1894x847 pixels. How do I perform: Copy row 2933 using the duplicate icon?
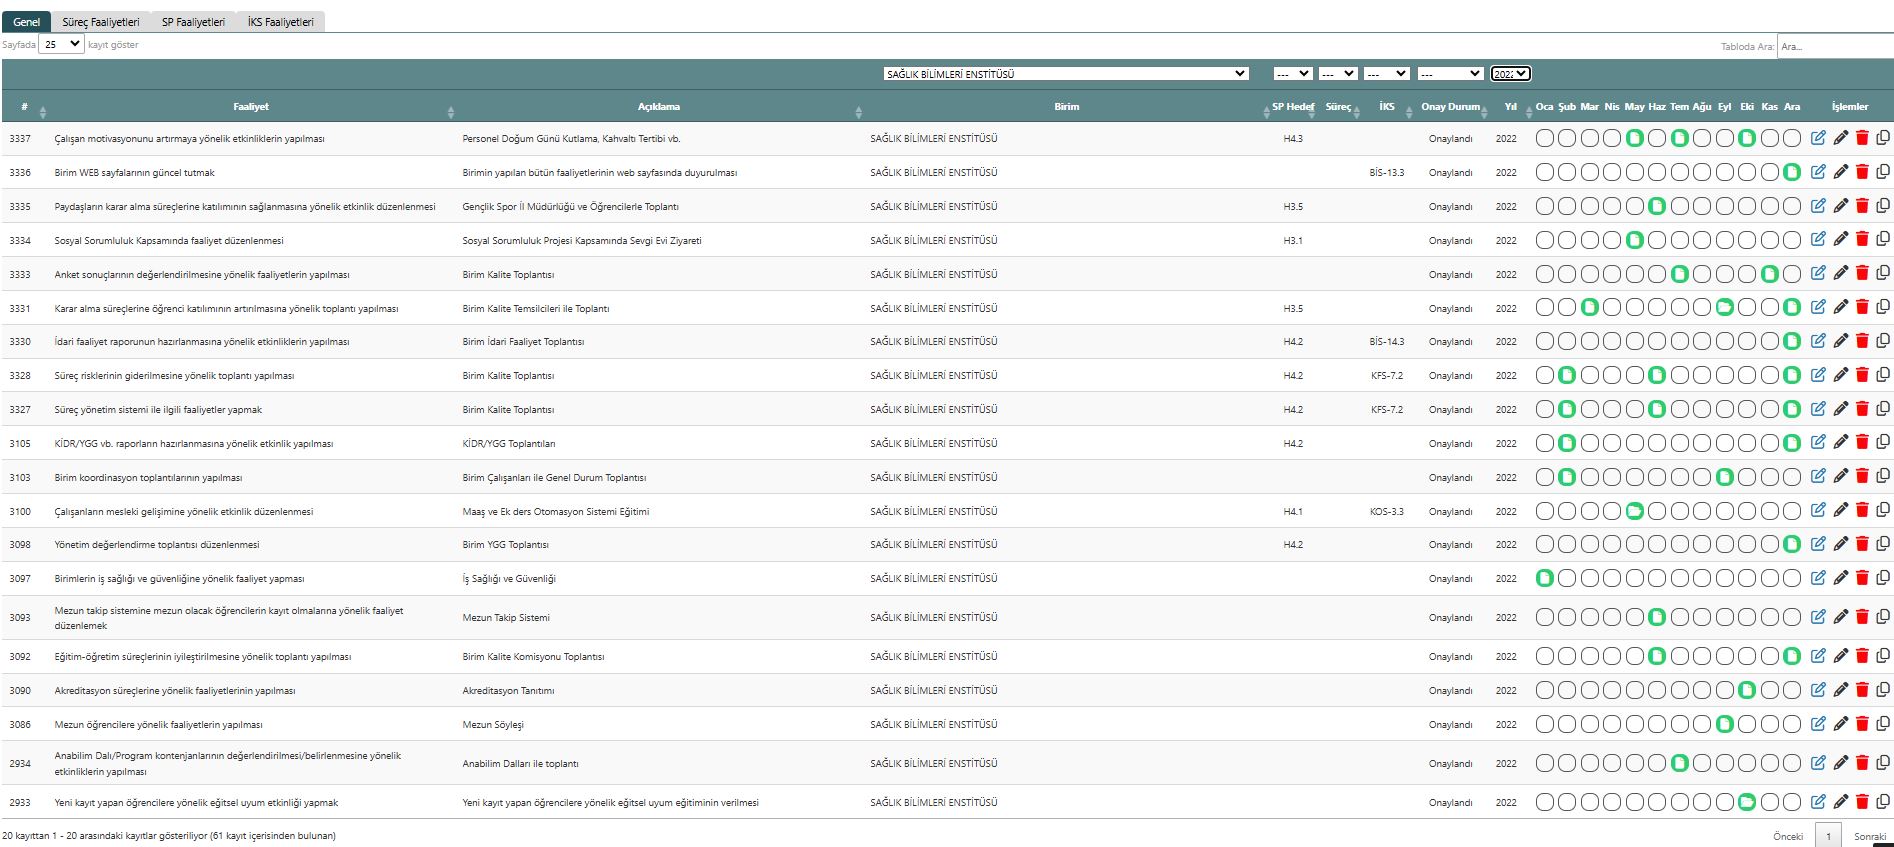point(1883,802)
